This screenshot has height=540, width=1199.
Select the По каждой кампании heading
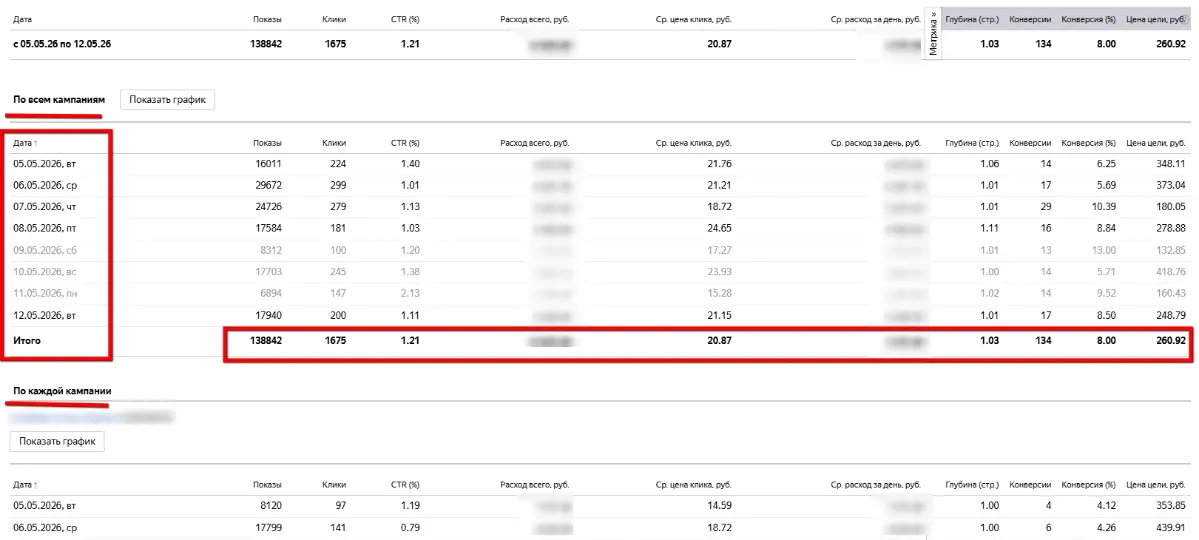tap(62, 391)
